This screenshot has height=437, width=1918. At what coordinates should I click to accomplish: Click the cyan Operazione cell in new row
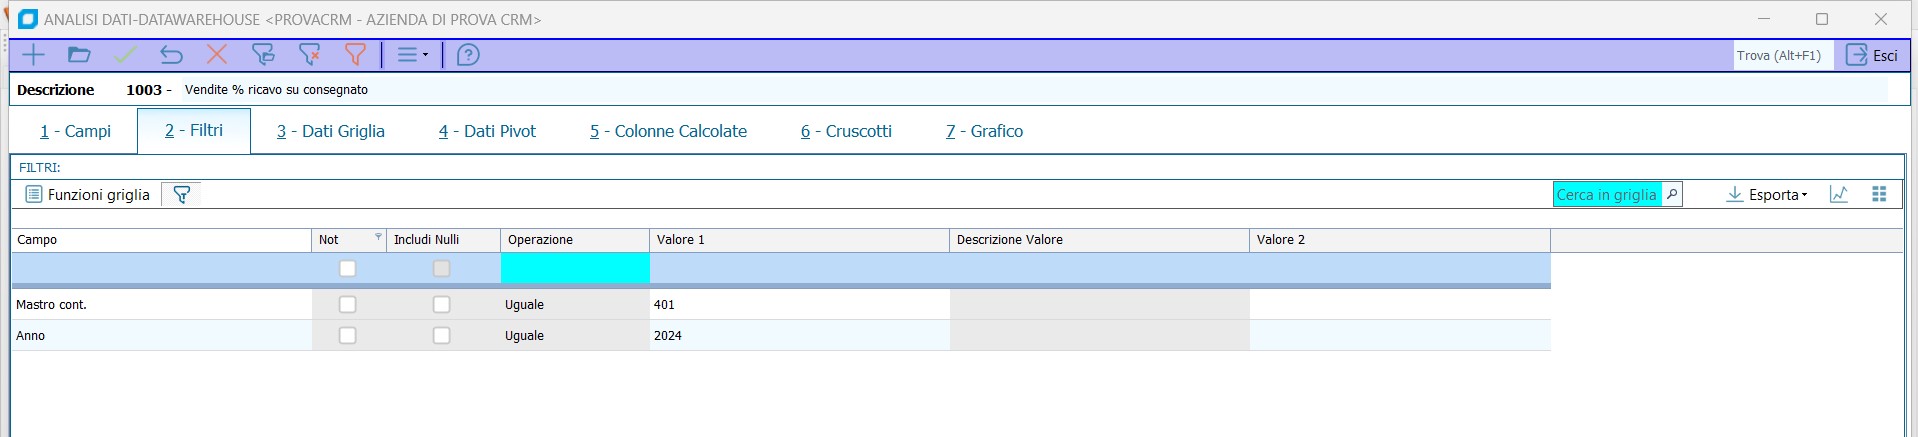(575, 268)
